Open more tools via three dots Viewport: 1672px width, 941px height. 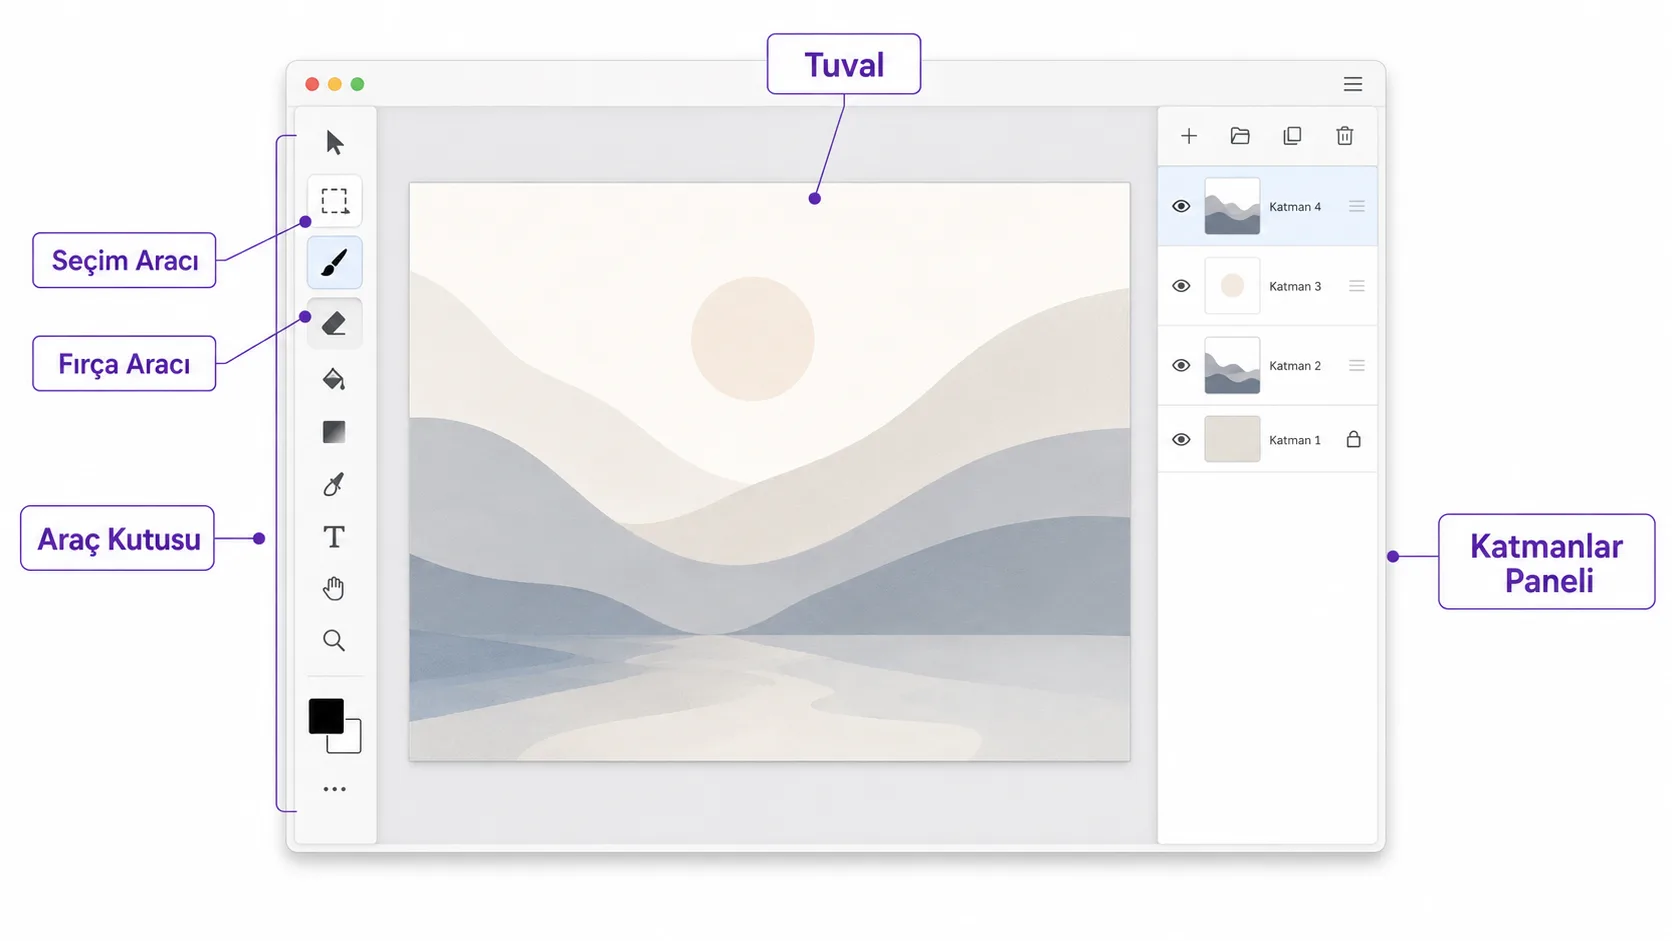pyautogui.click(x=334, y=789)
